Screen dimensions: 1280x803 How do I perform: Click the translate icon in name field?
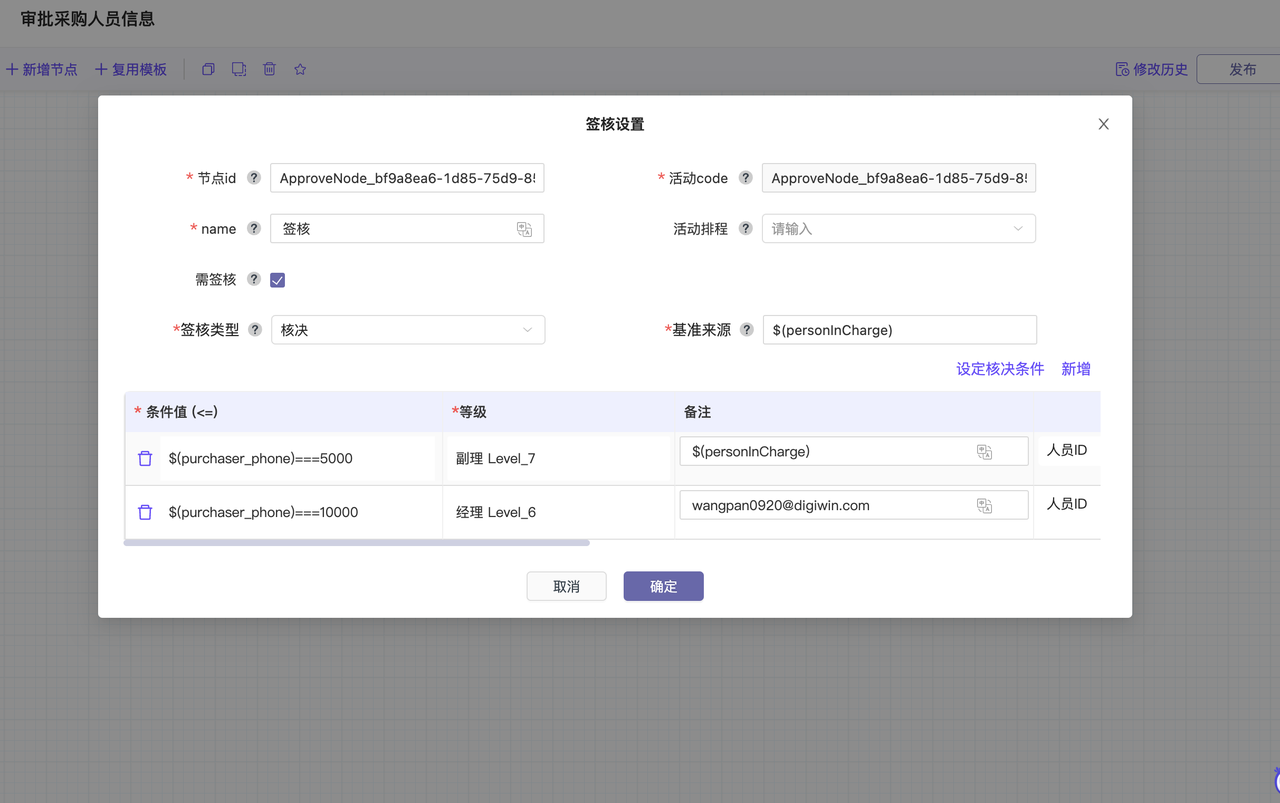524,229
